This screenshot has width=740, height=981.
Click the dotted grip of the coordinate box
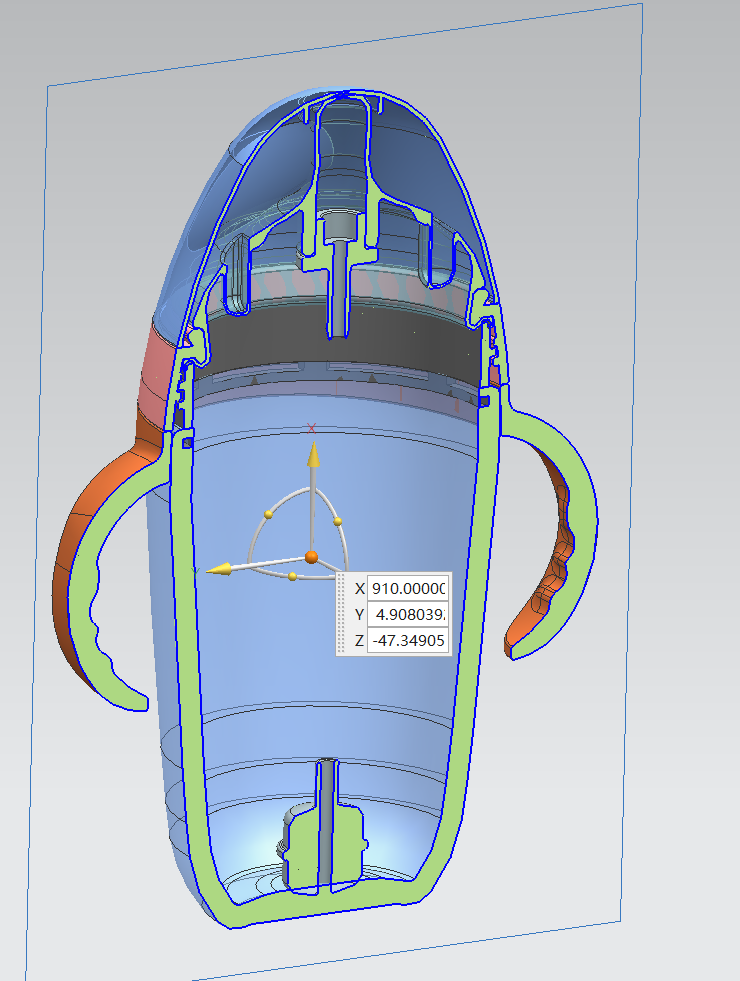coord(342,614)
